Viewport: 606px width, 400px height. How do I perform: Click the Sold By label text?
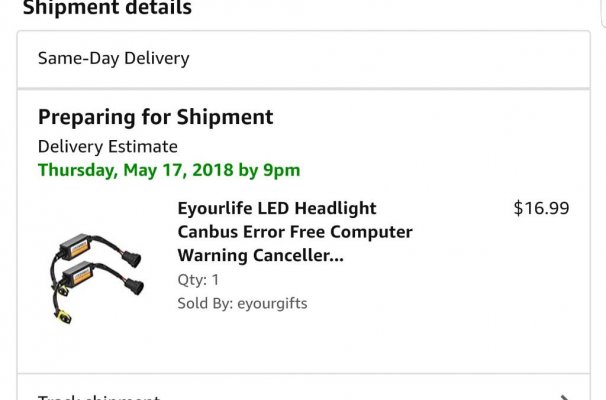tap(205, 303)
